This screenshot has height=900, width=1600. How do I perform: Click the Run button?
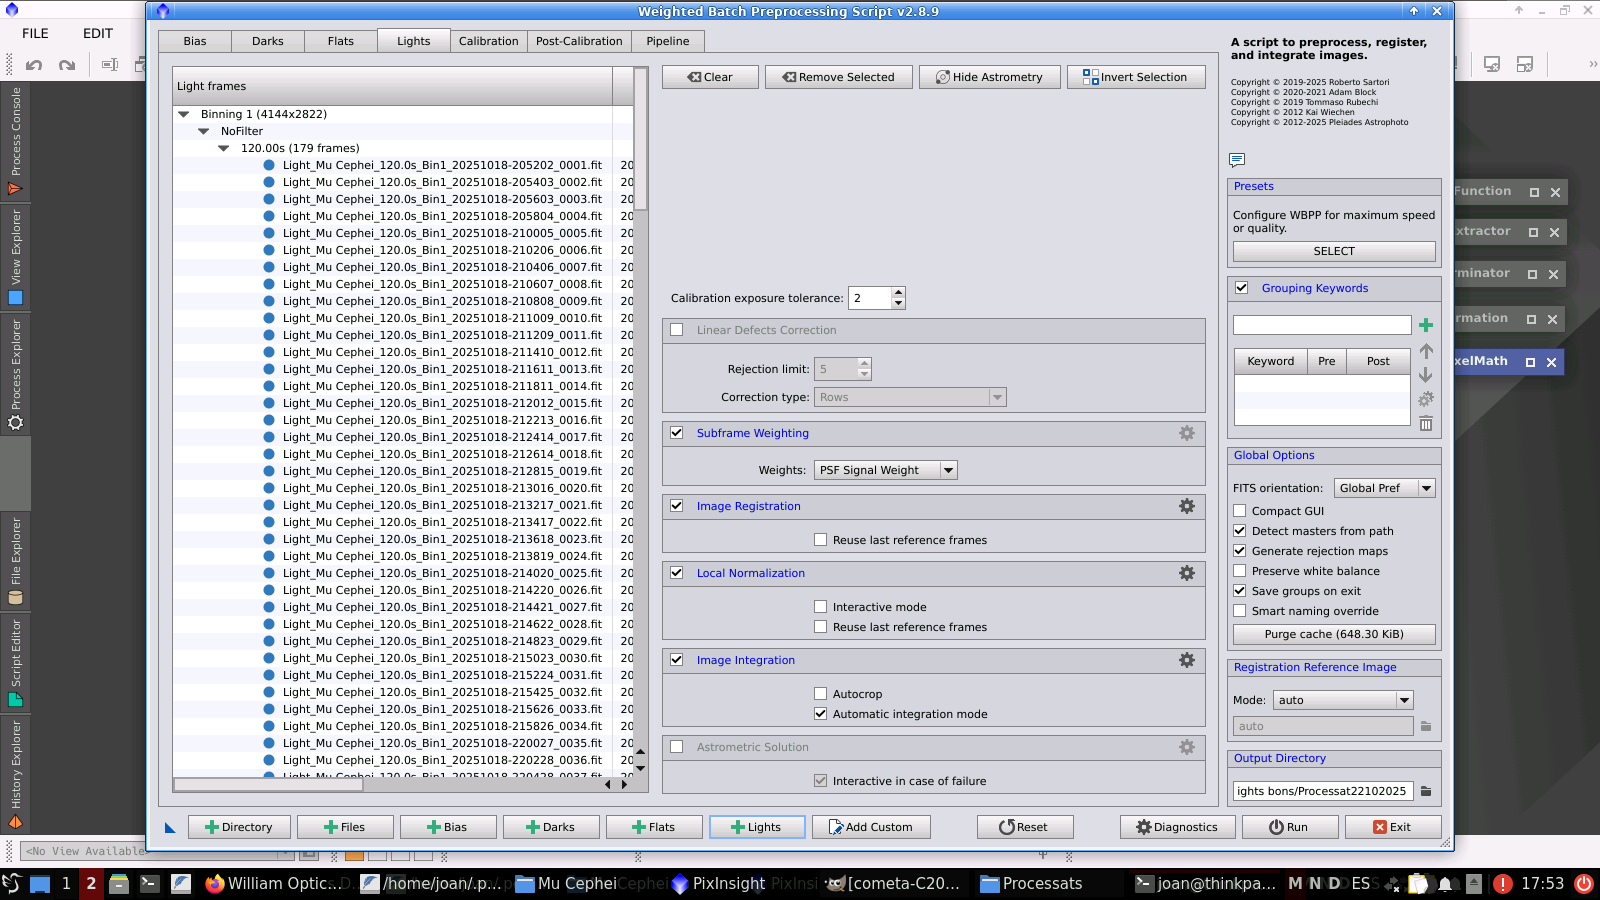point(1288,827)
